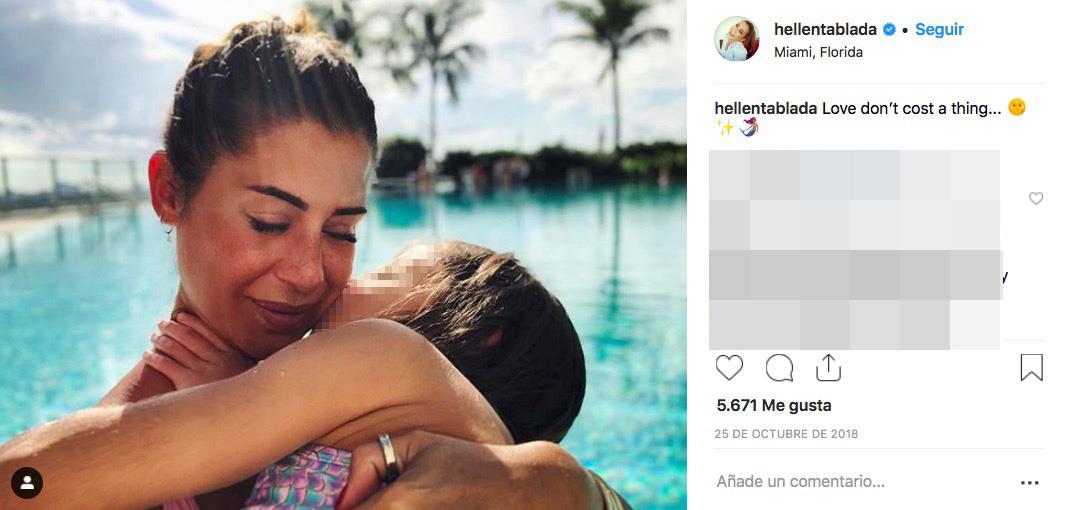Open hellentablada's profile picture avatar
Screen dimensions: 1066x510
[737, 39]
